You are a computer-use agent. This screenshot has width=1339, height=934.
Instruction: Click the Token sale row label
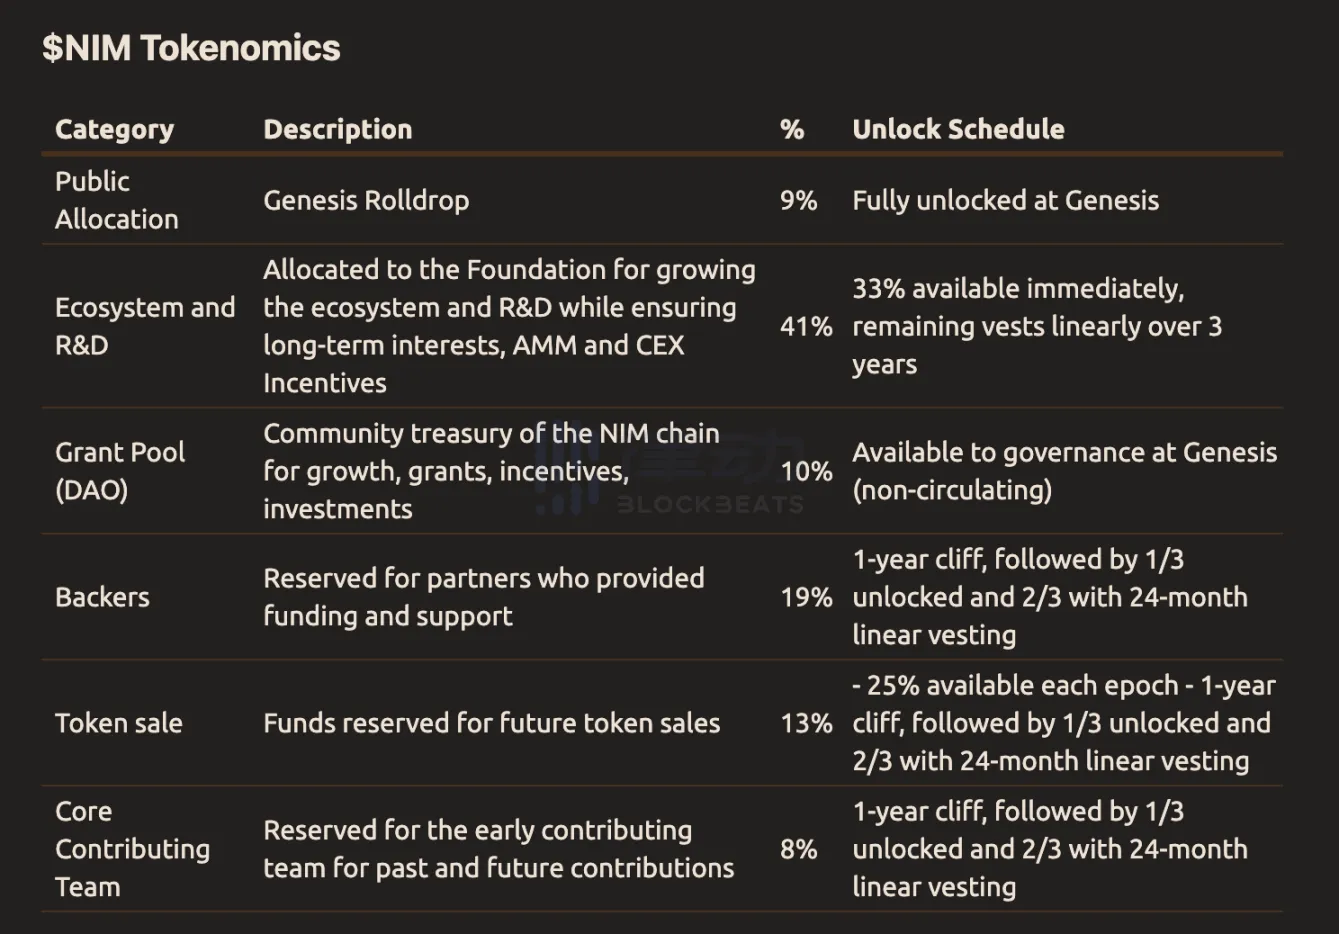pyautogui.click(x=118, y=723)
